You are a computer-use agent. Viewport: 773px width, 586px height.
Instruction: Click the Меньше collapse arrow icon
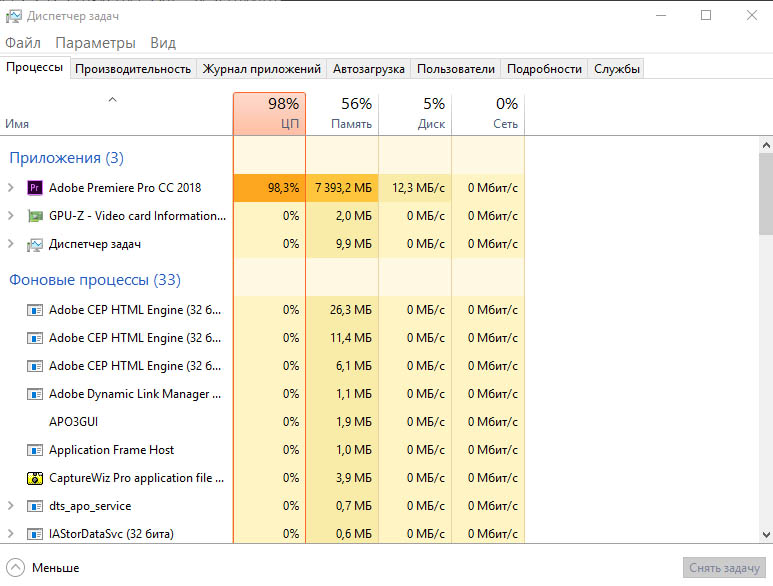15,568
